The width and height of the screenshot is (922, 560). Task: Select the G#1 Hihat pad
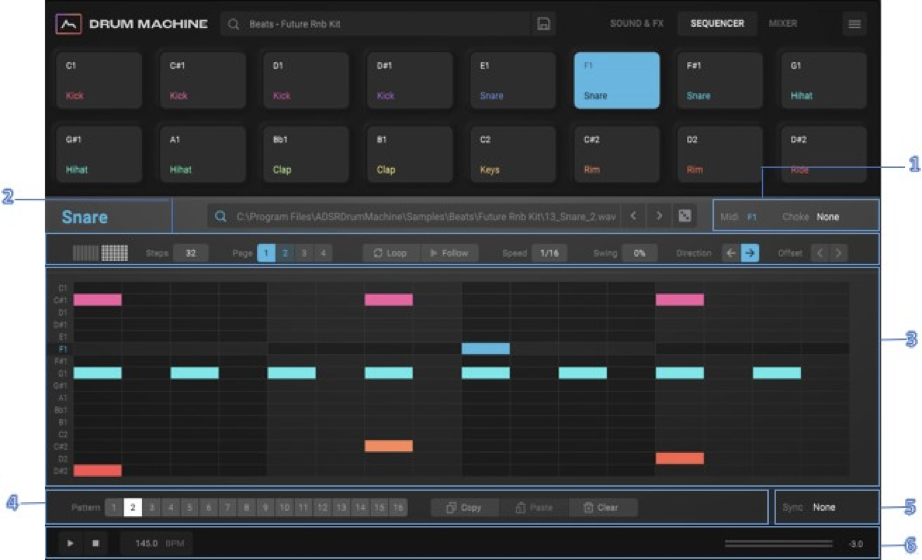pyautogui.click(x=99, y=154)
